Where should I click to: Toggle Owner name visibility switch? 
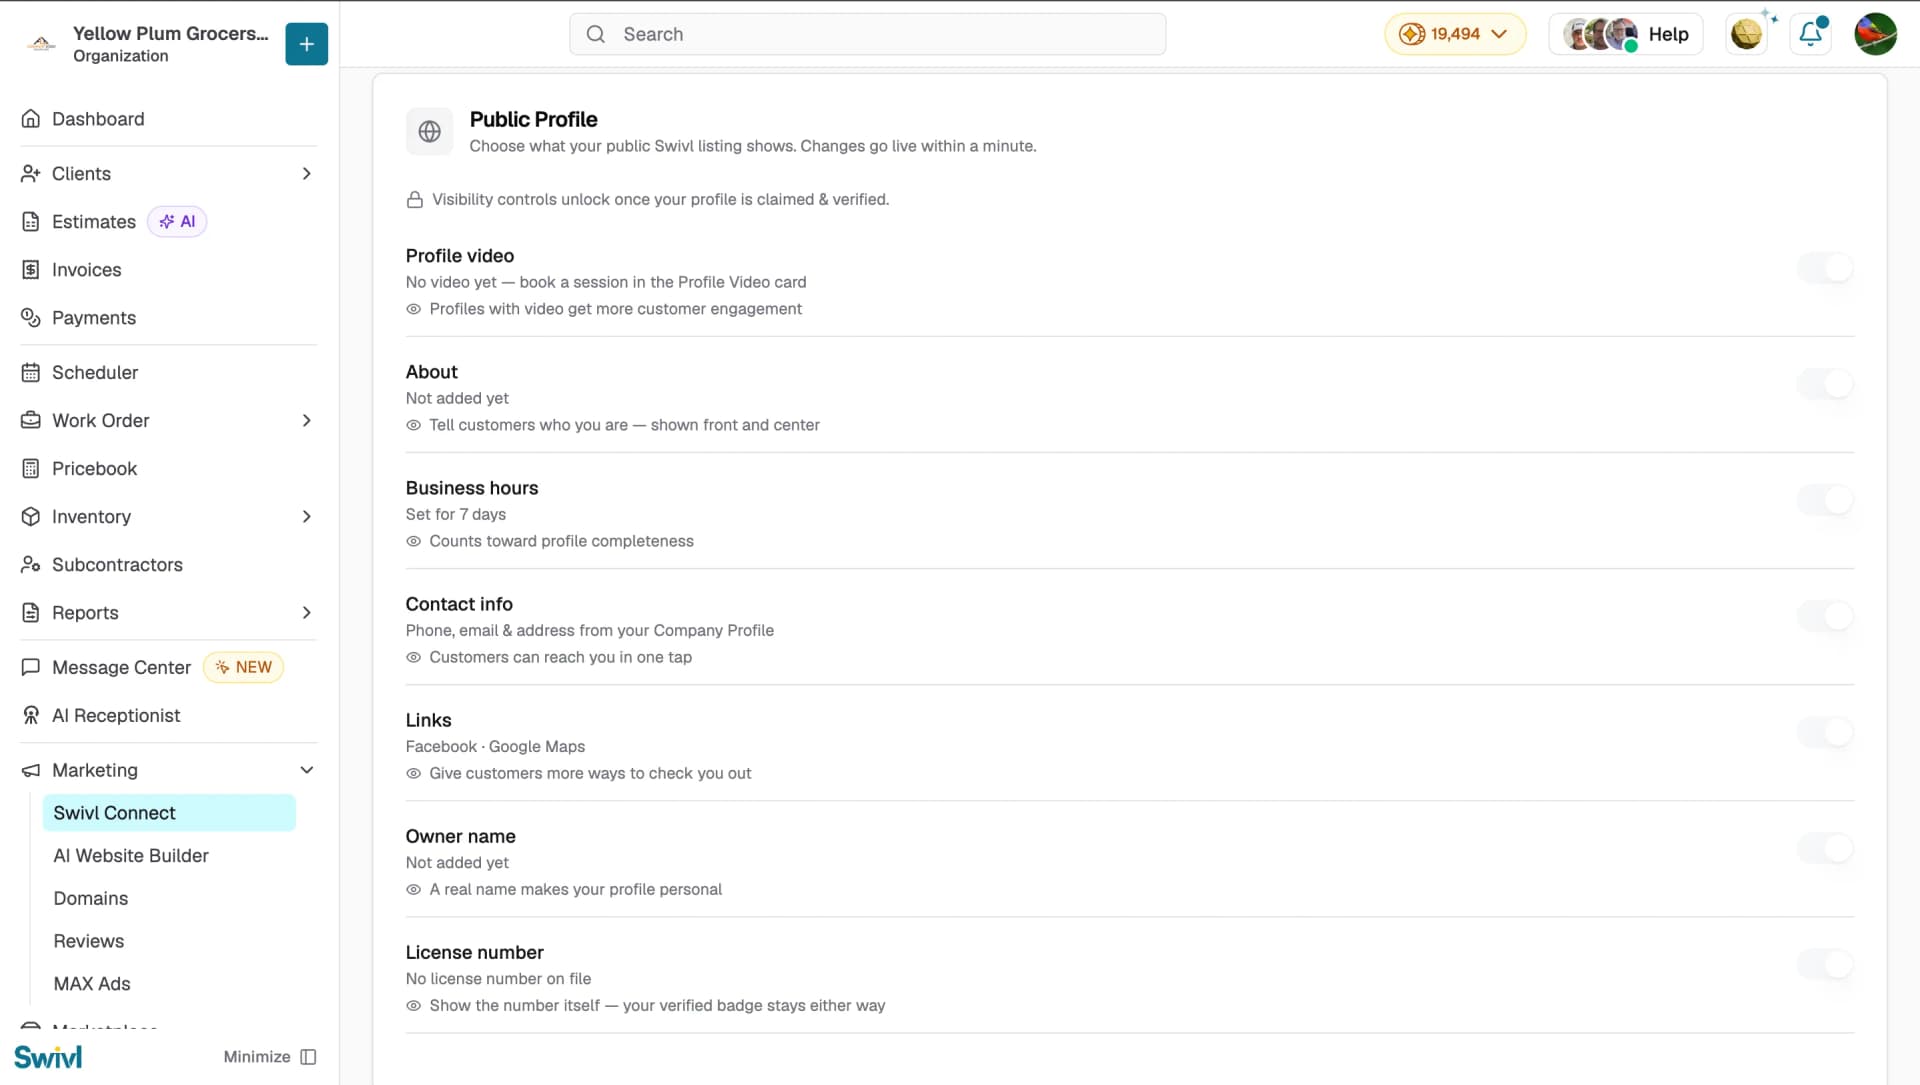tap(1825, 848)
